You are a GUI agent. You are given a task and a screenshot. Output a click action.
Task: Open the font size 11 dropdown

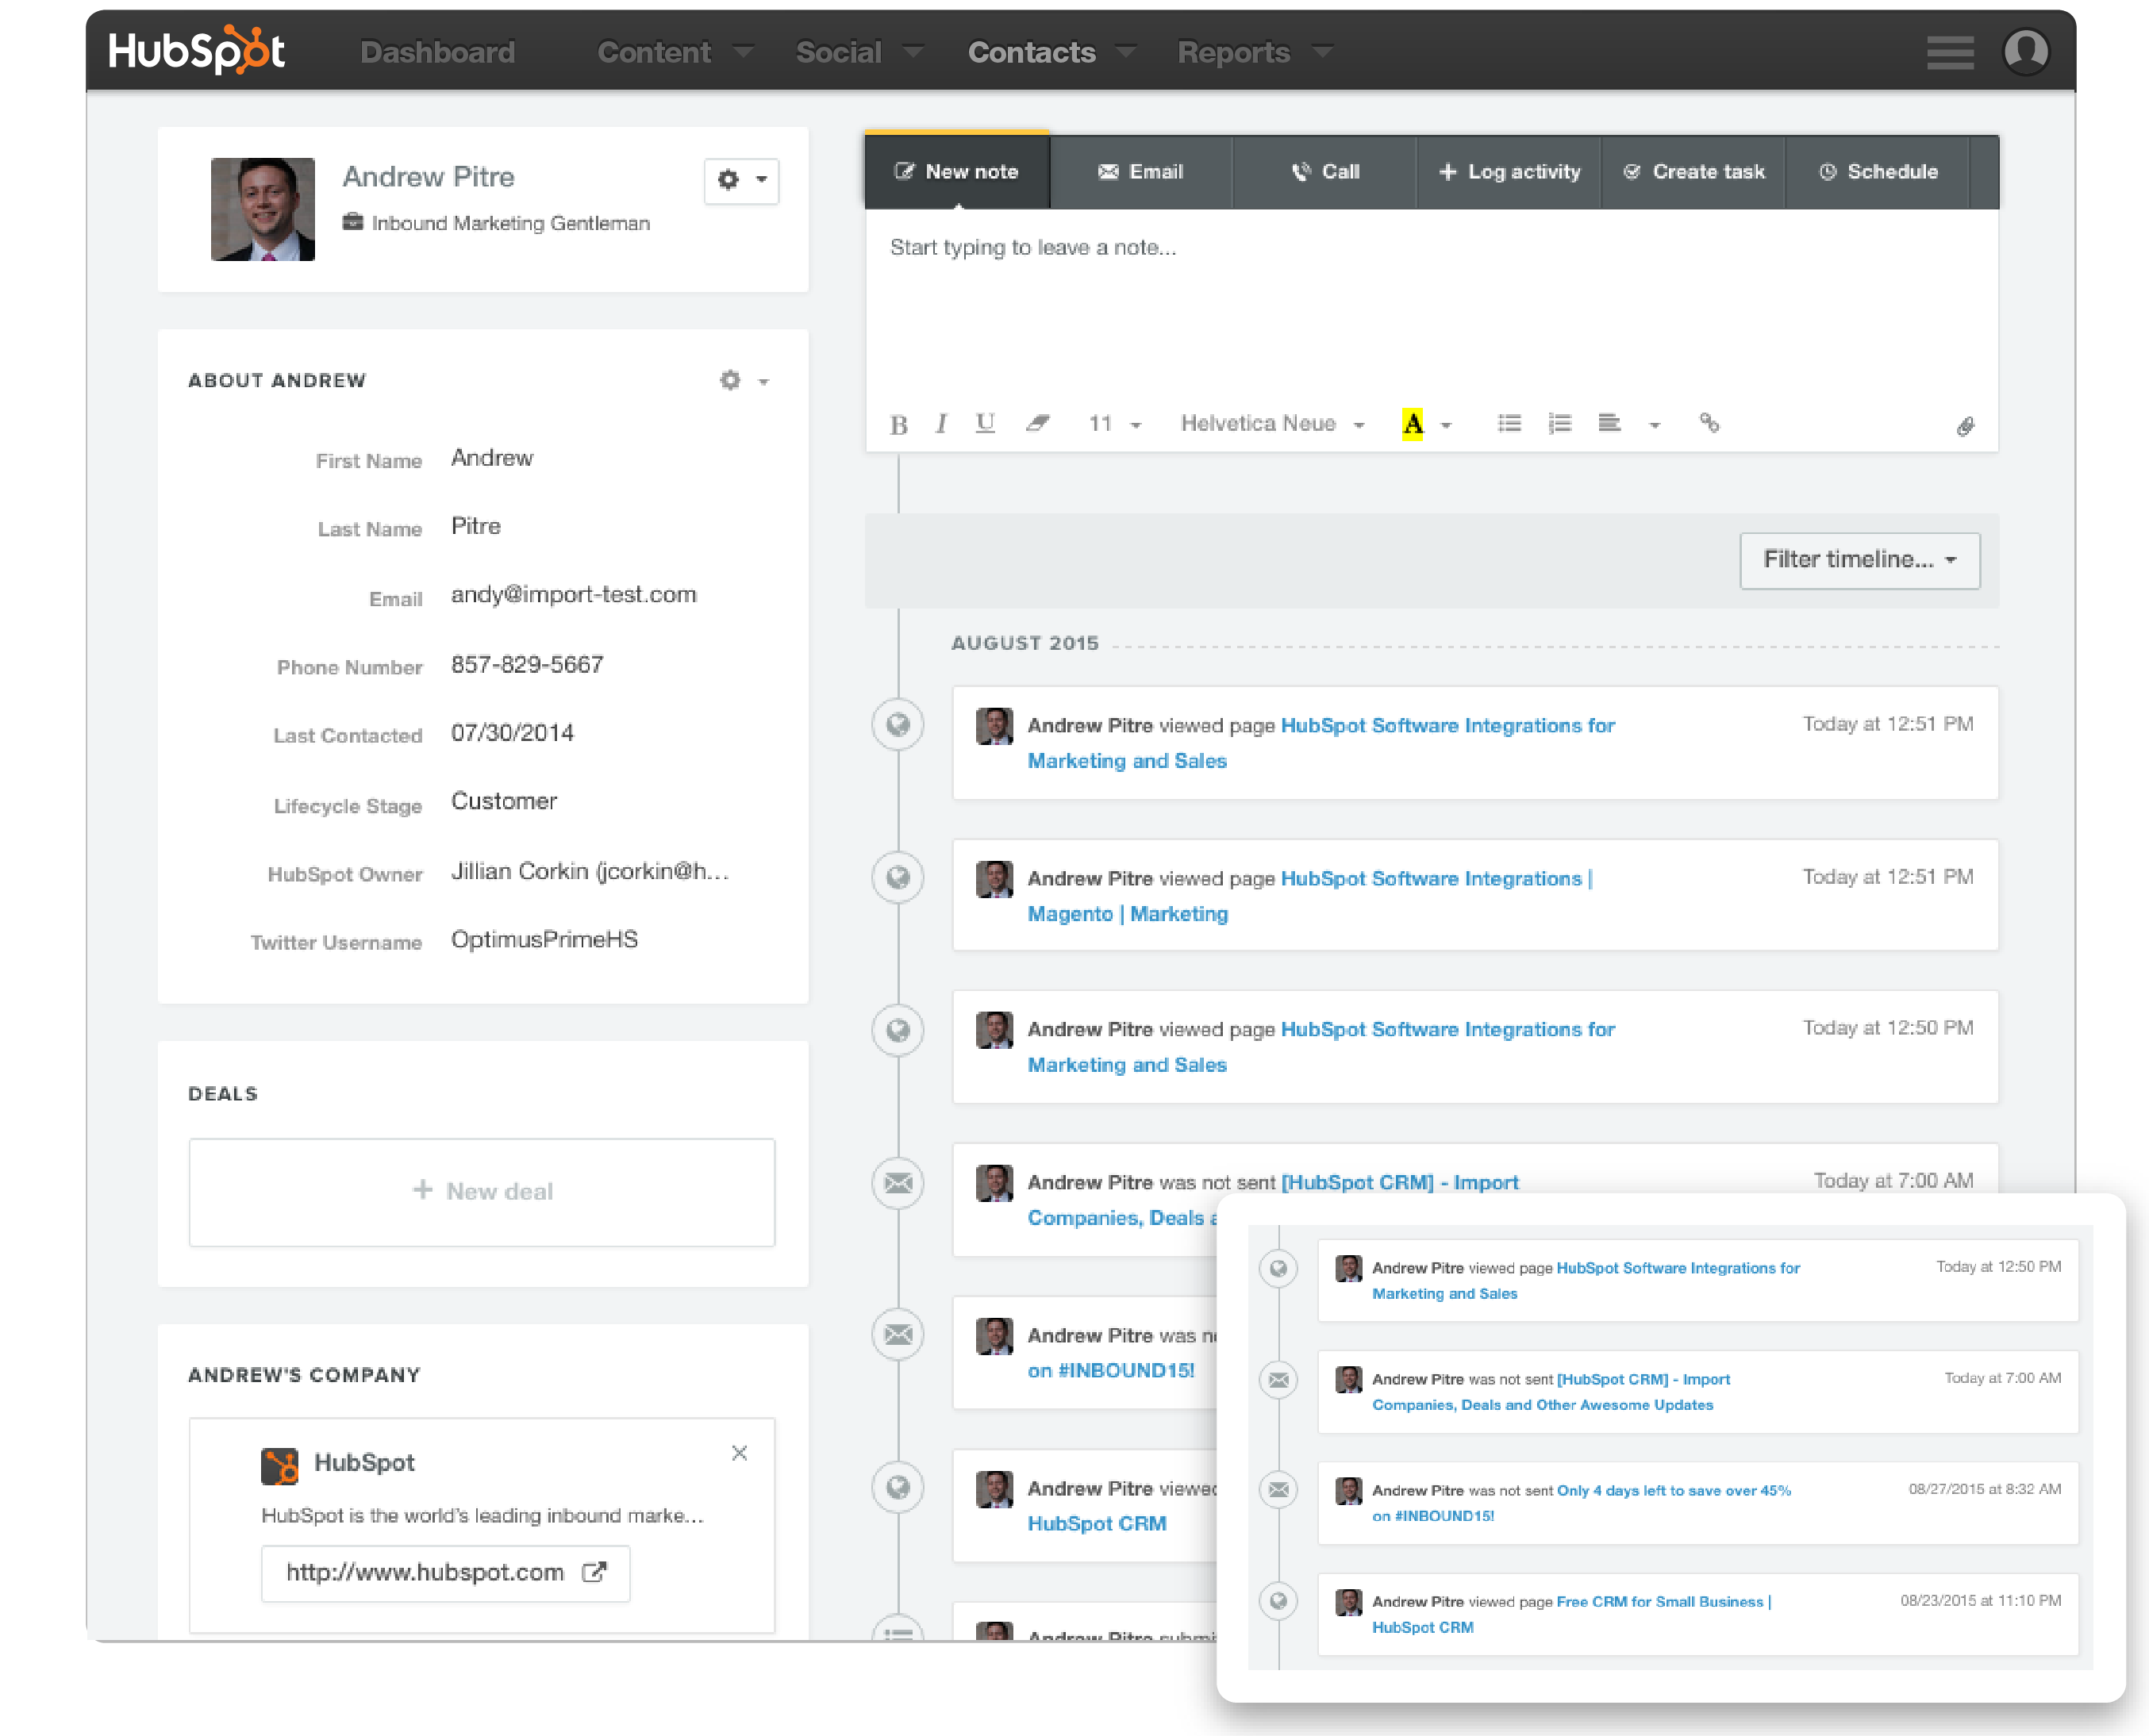point(1112,423)
